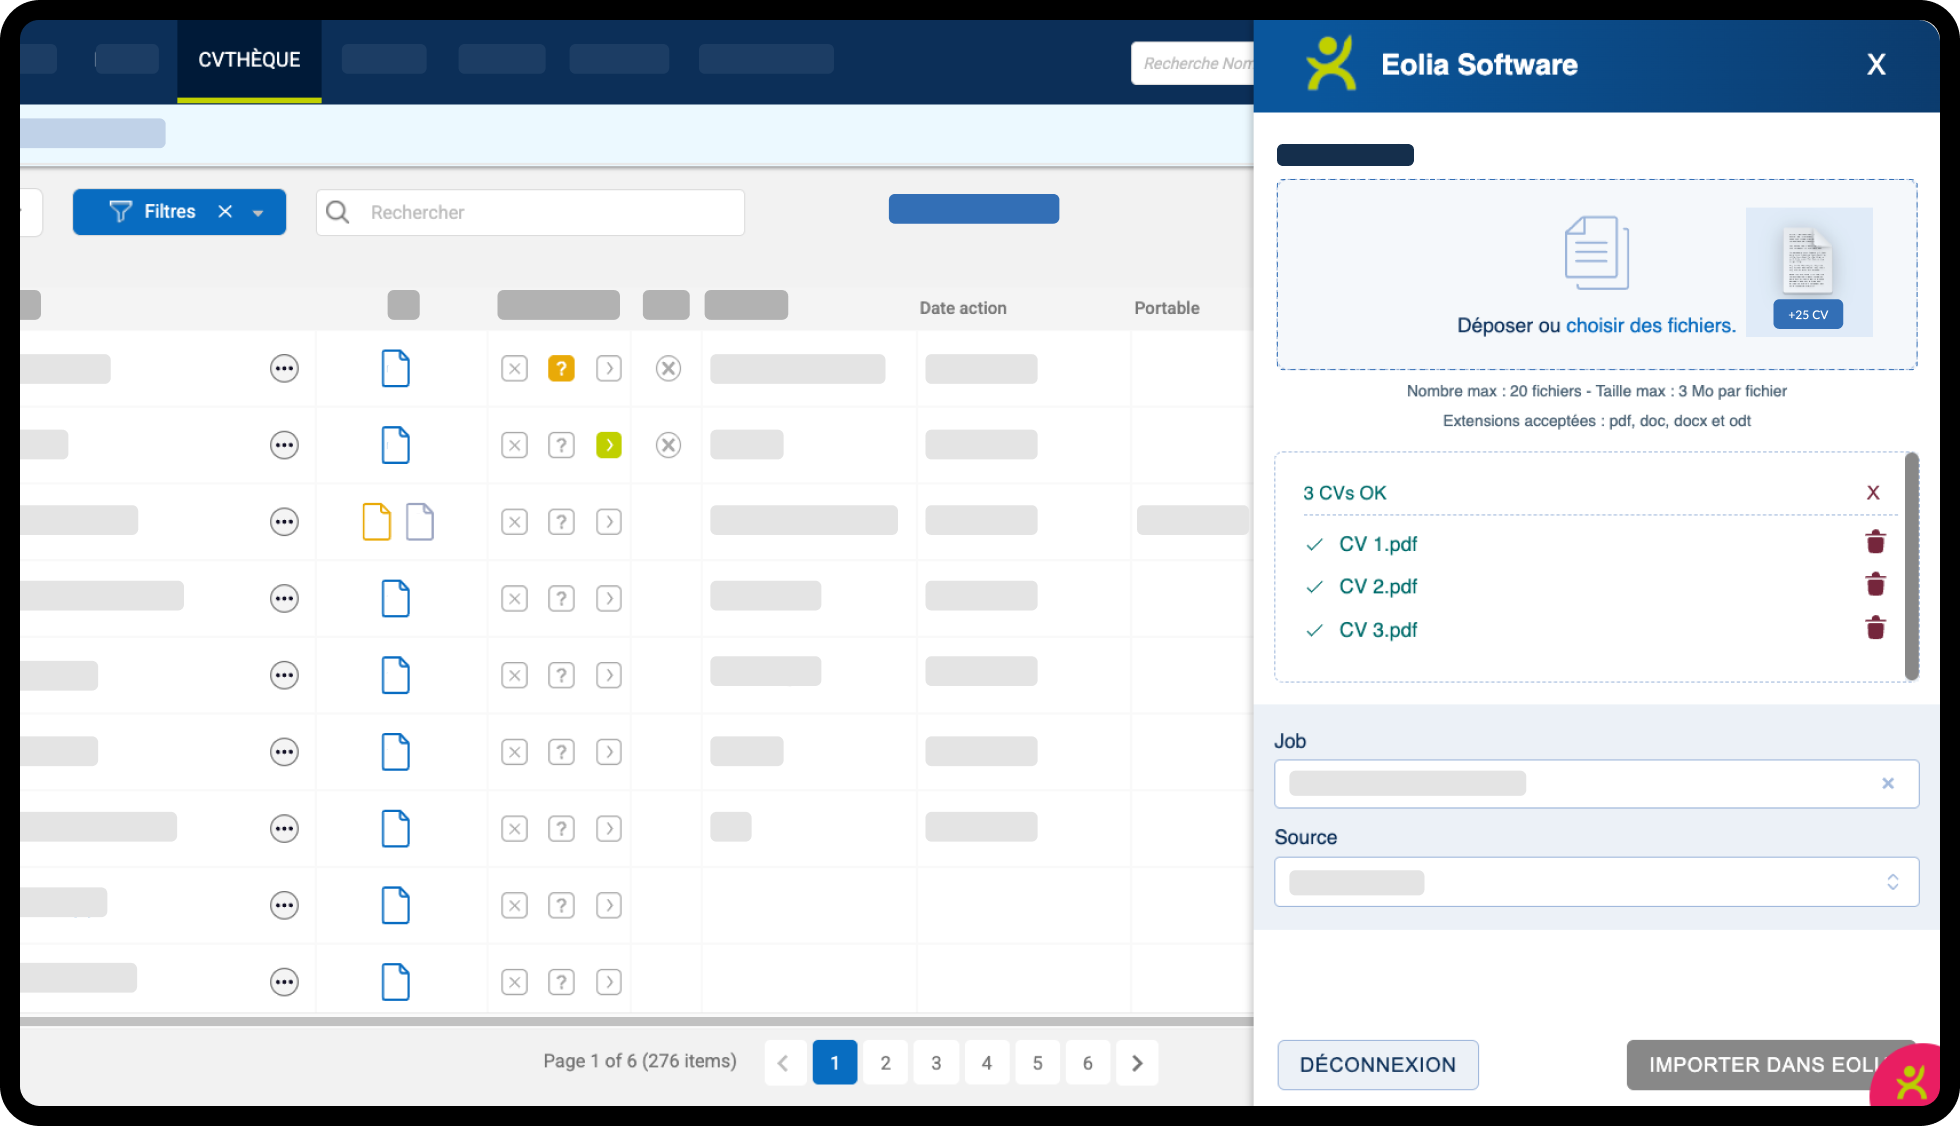The width and height of the screenshot is (1960, 1126).
Task: Expand the Filtres dropdown arrow
Action: pos(258,213)
